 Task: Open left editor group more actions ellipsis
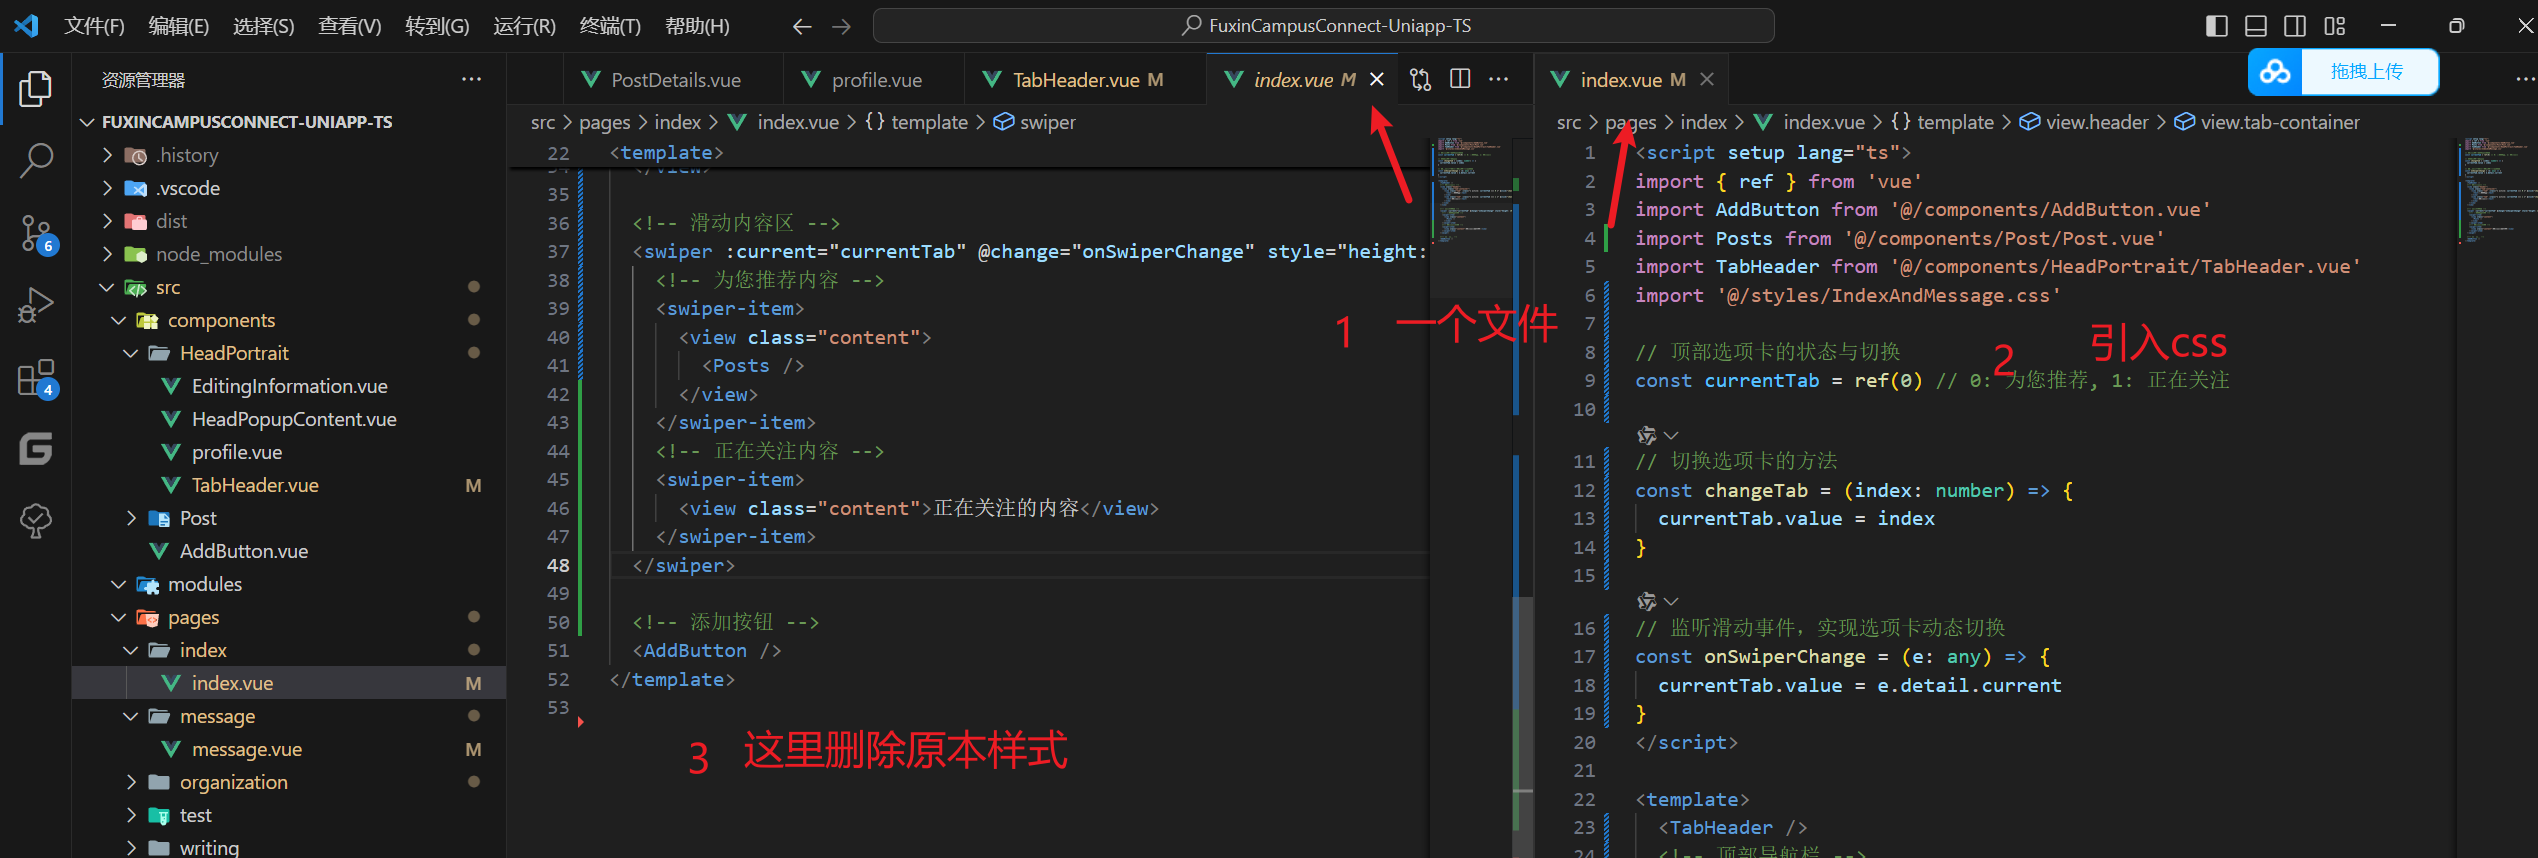point(1498,79)
